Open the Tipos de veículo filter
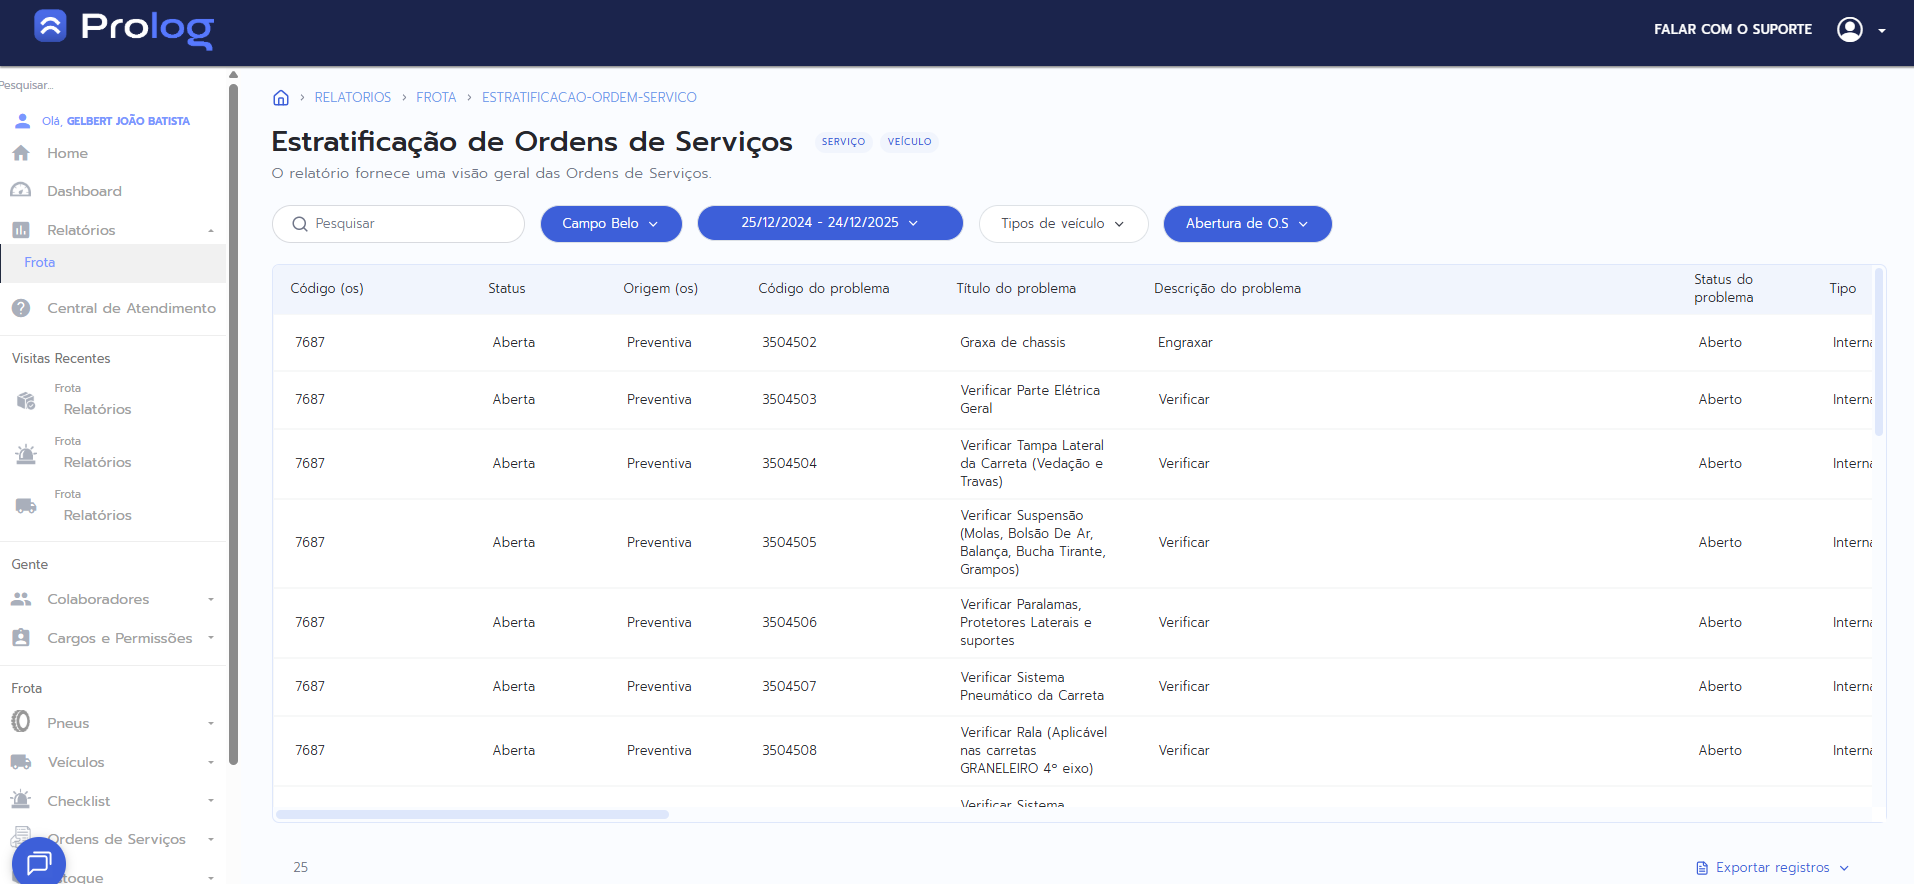Screen dimensions: 1914x884 pos(1062,224)
